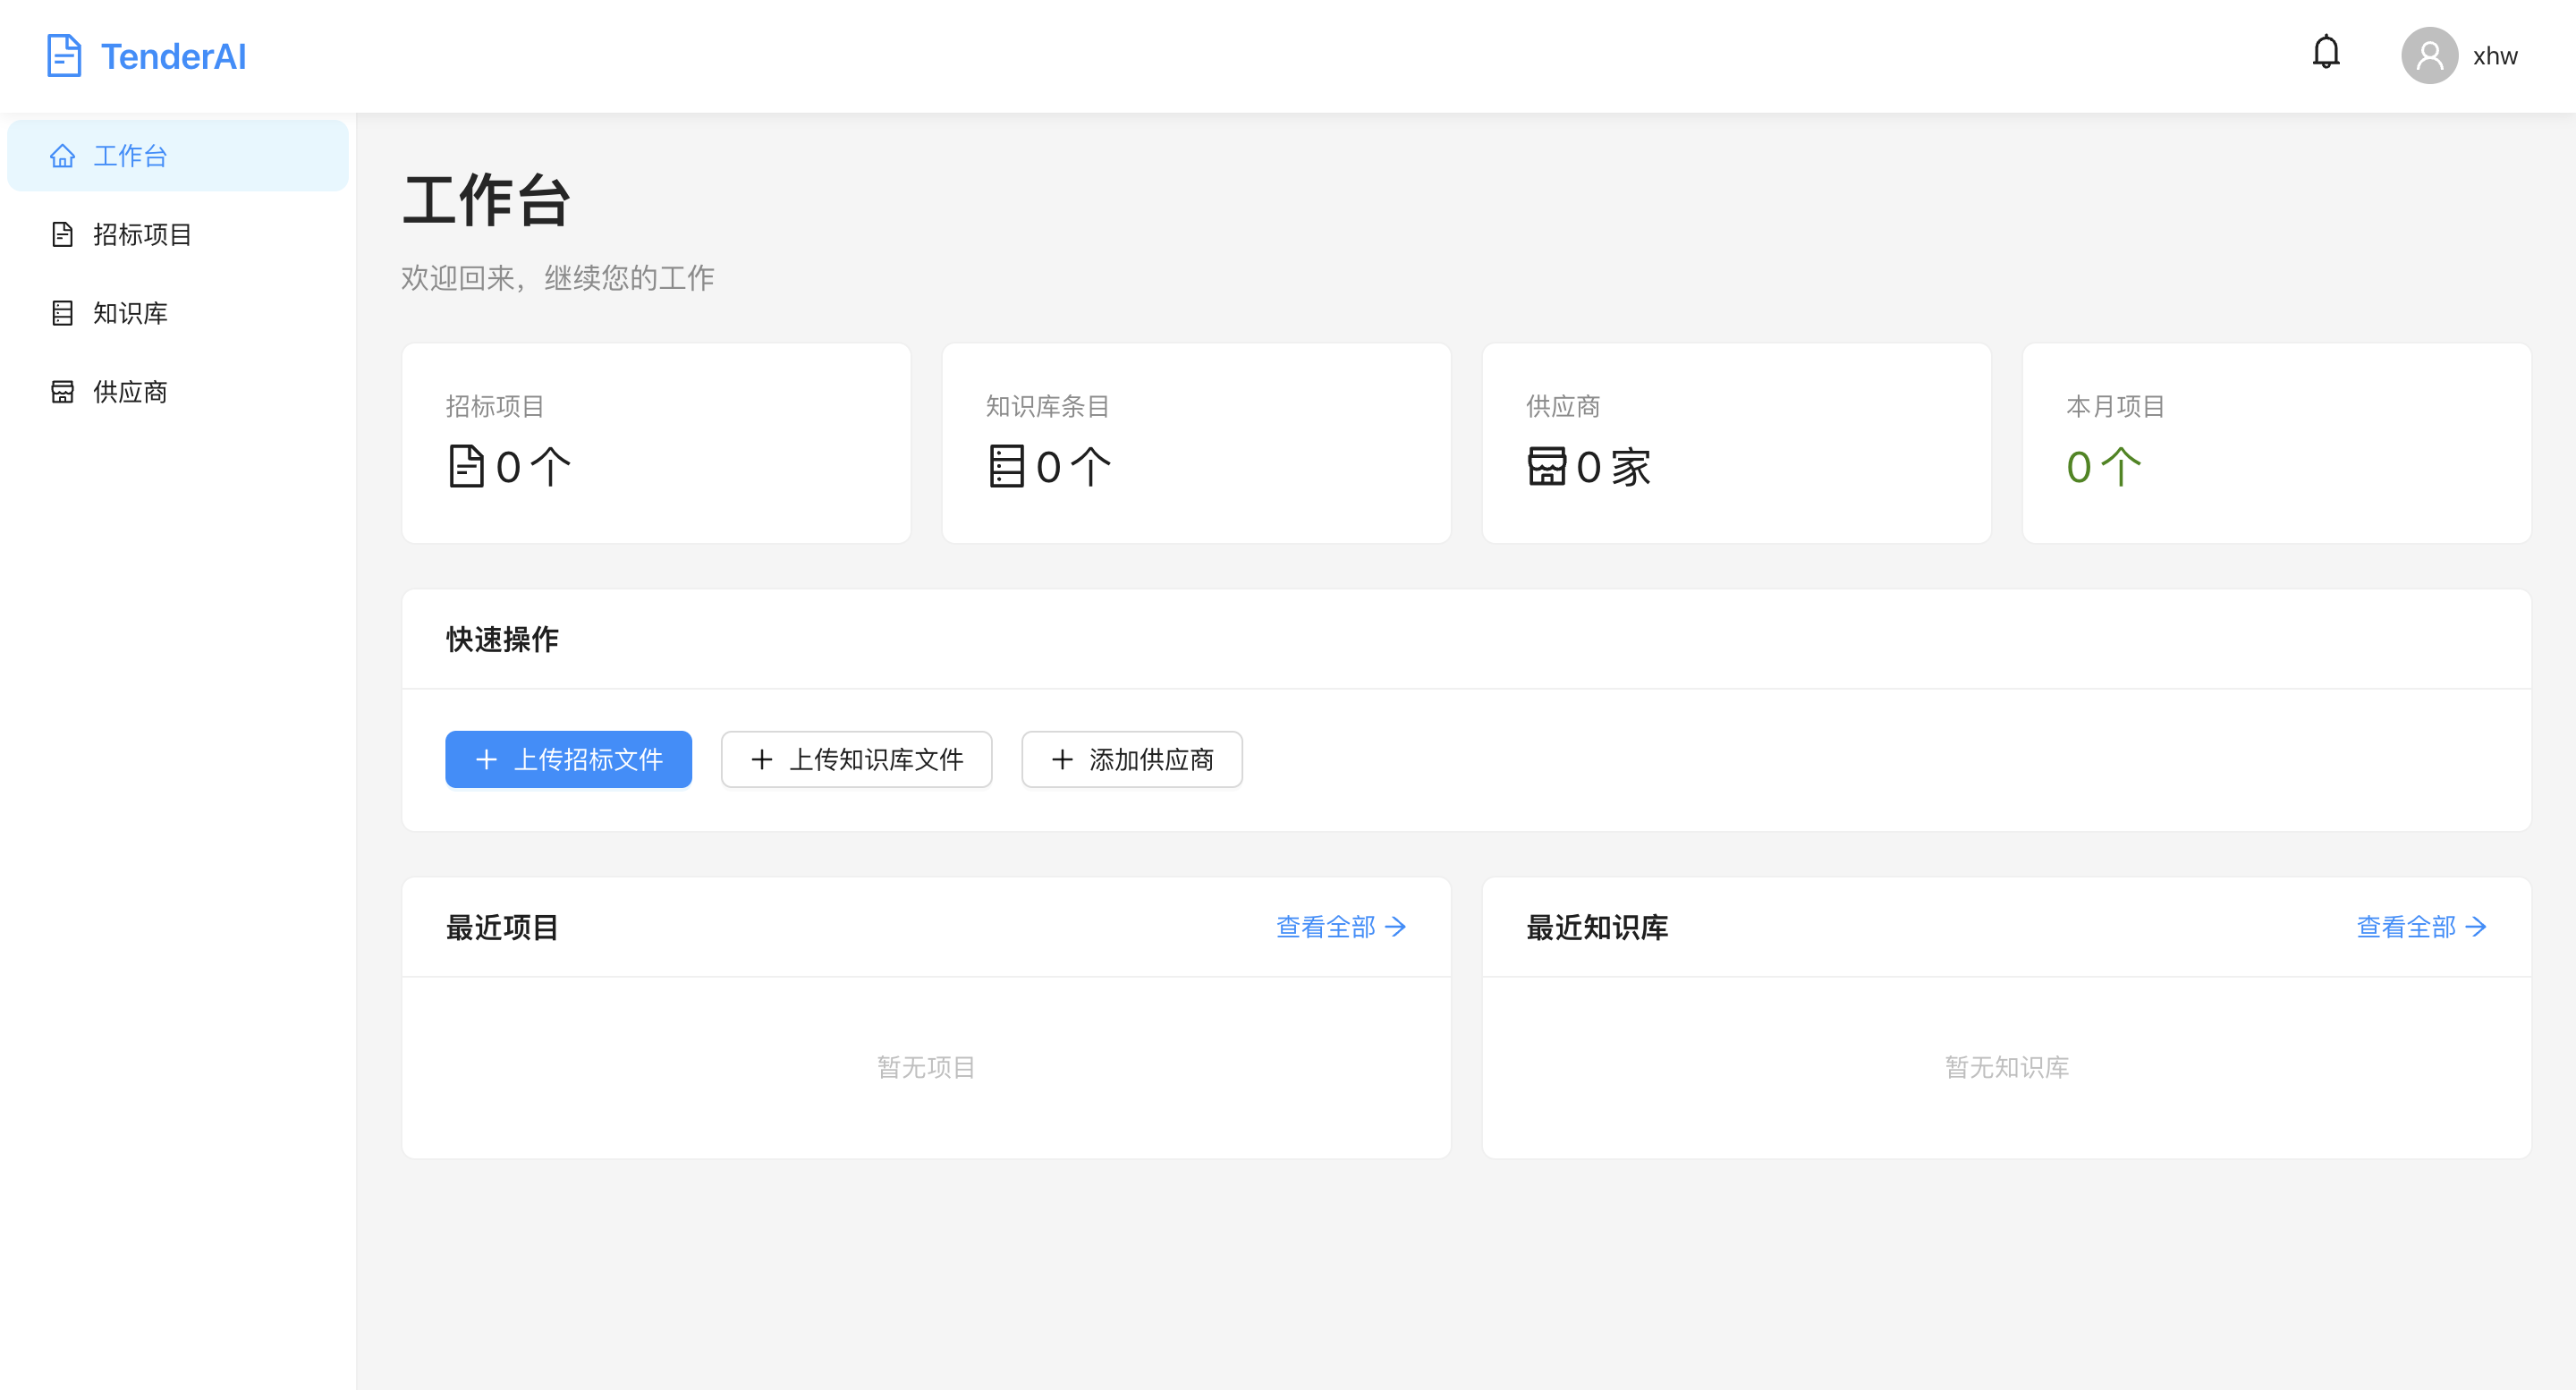Image resolution: width=2576 pixels, height=1390 pixels.
Task: Go to 供应商 menu item
Action: tap(130, 391)
